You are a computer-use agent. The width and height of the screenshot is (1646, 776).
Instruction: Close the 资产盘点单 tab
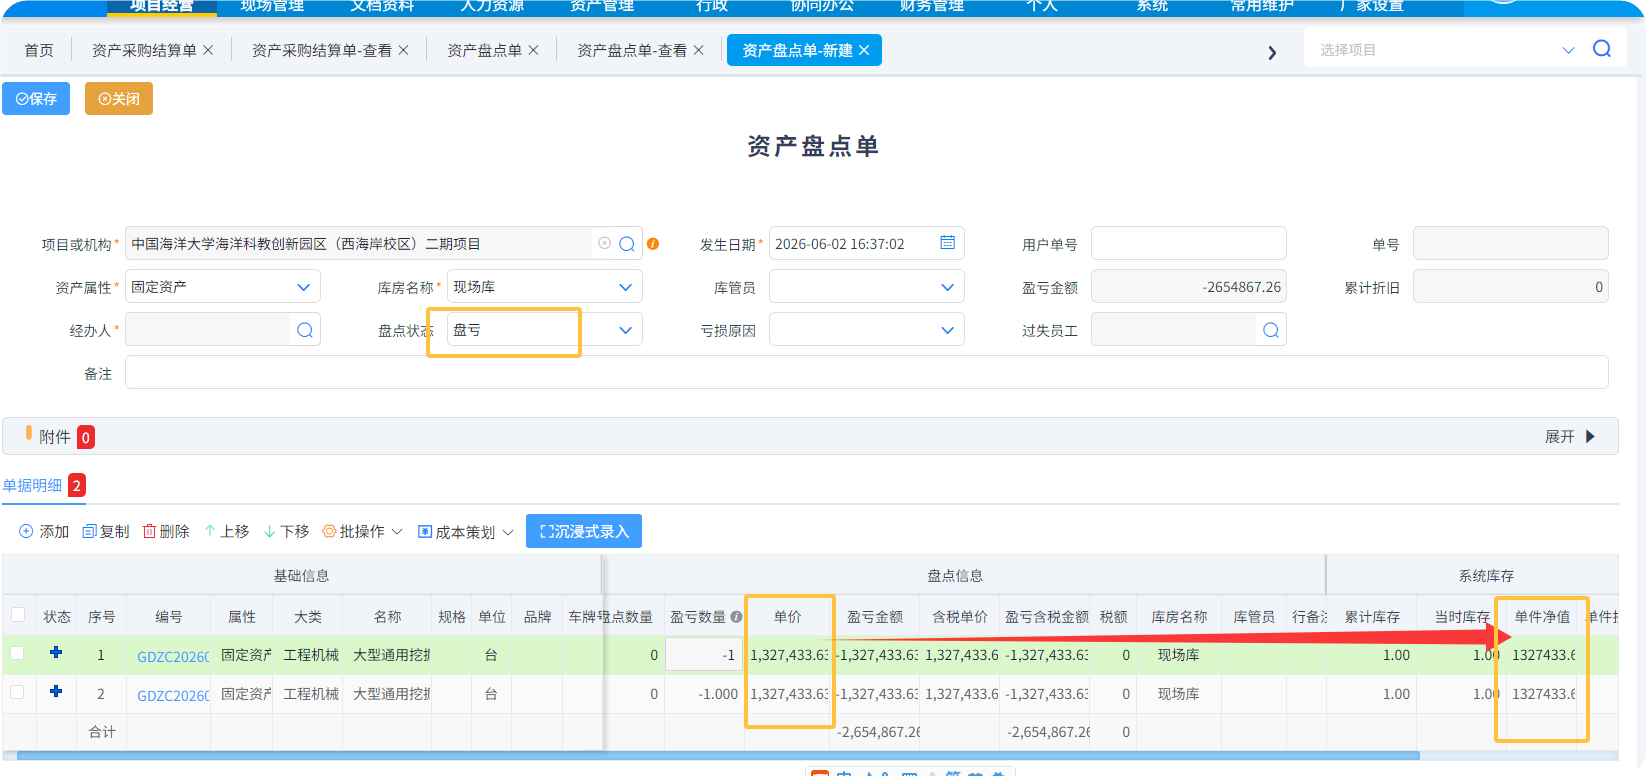pyautogui.click(x=533, y=50)
